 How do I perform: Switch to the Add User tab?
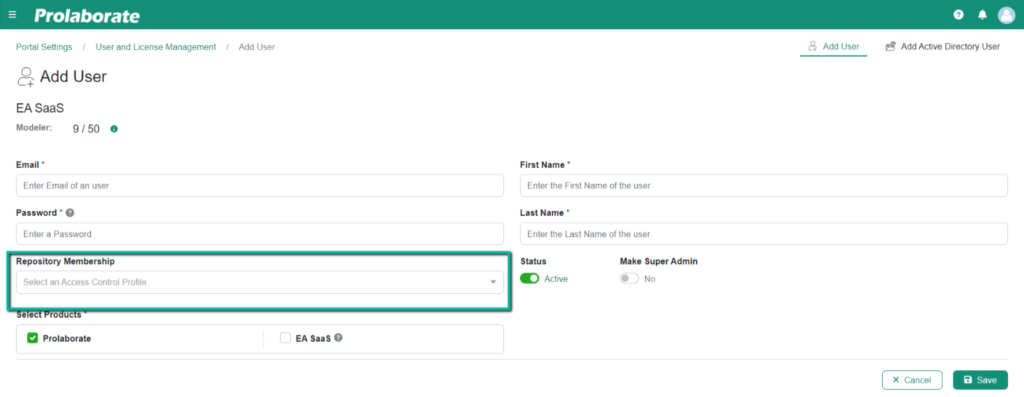pyautogui.click(x=833, y=46)
